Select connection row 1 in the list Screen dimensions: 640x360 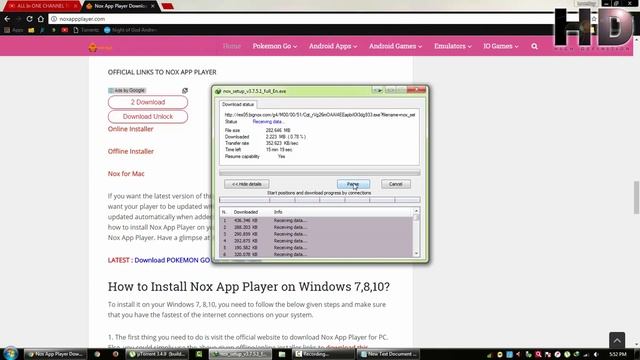(x=316, y=220)
